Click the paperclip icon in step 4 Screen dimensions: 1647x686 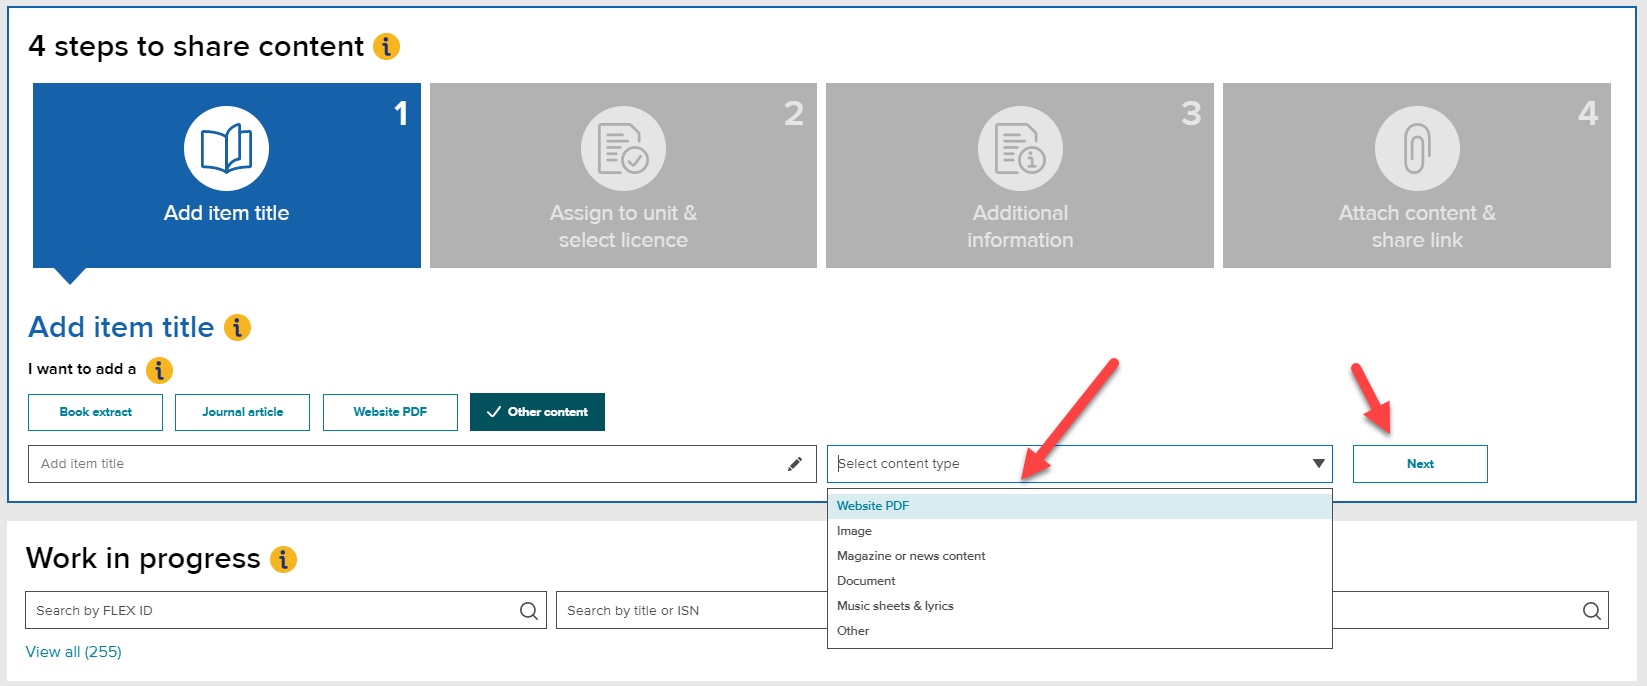pos(1417,149)
